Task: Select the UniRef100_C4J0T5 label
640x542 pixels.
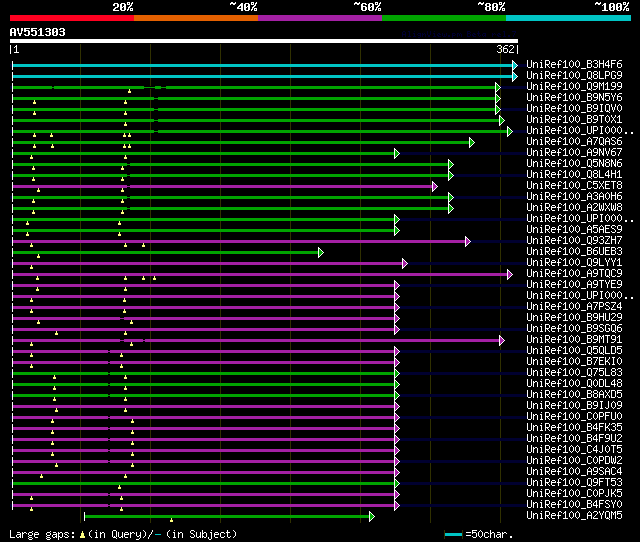Action: tap(574, 450)
